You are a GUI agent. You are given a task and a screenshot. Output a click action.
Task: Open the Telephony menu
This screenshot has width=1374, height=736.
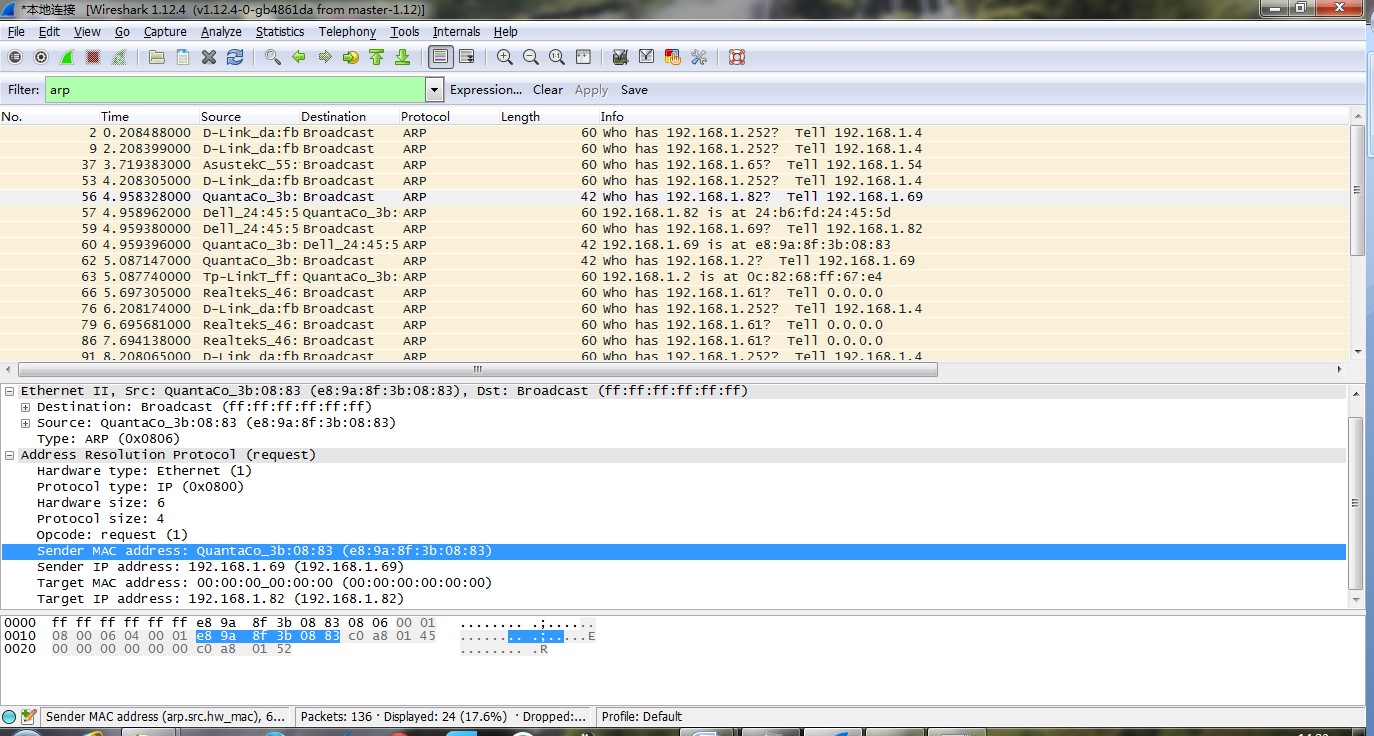click(347, 31)
